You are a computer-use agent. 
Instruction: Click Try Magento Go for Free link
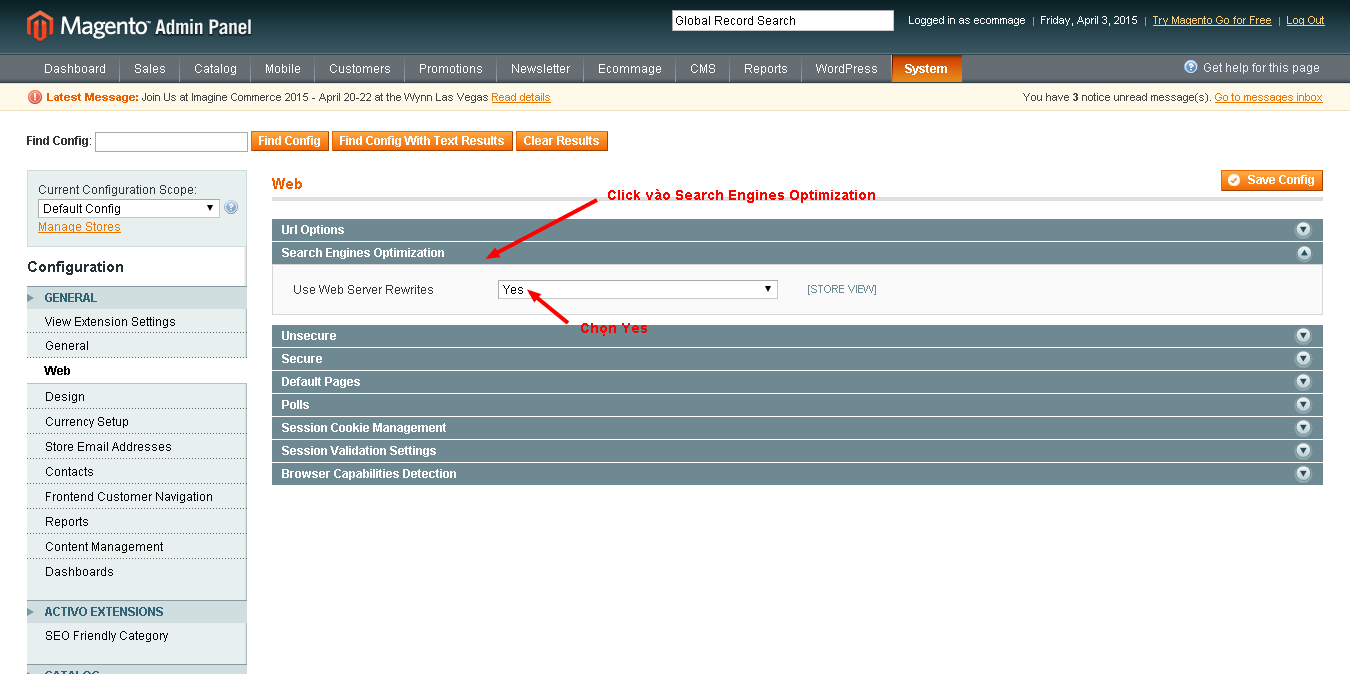(x=1212, y=20)
